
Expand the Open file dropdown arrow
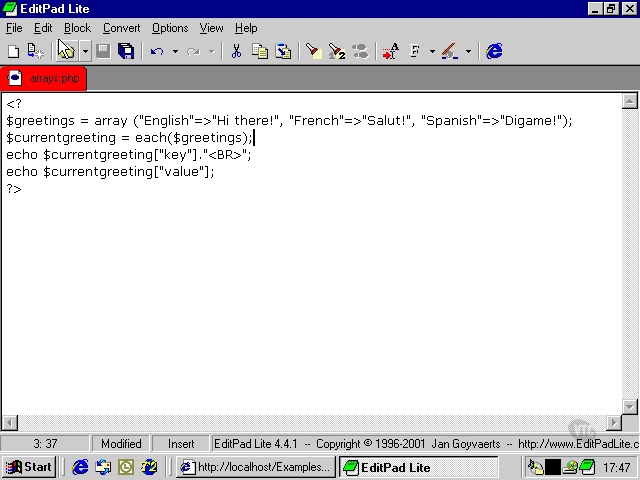coord(85,51)
